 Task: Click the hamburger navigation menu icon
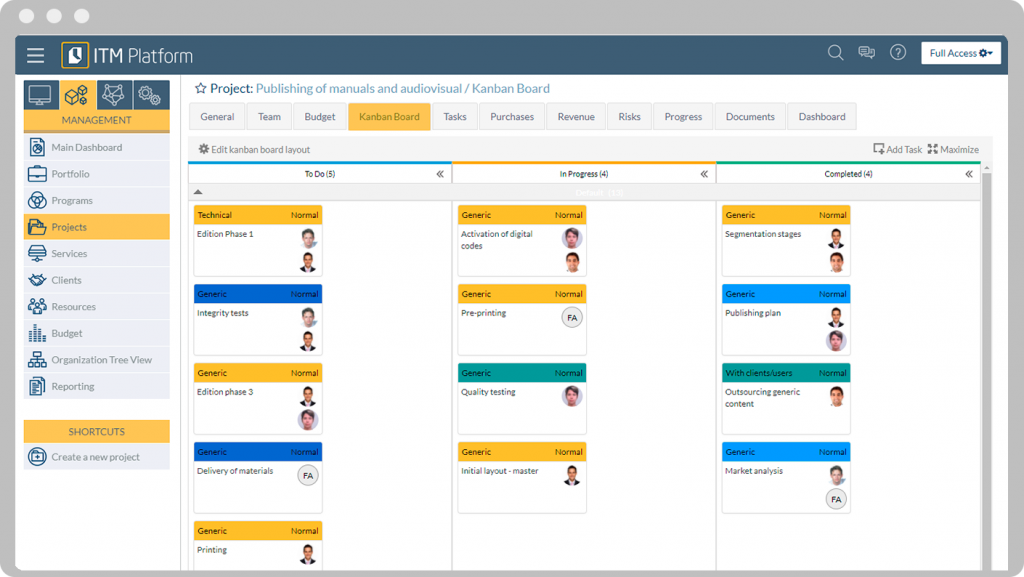(35, 55)
